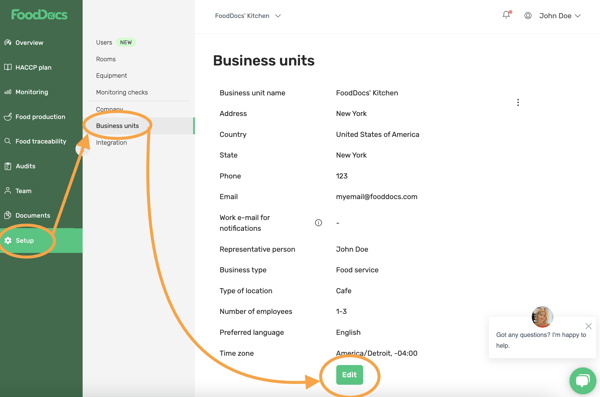Open Integration in setup submenu
Viewport: 600px width, 397px height.
pos(111,142)
